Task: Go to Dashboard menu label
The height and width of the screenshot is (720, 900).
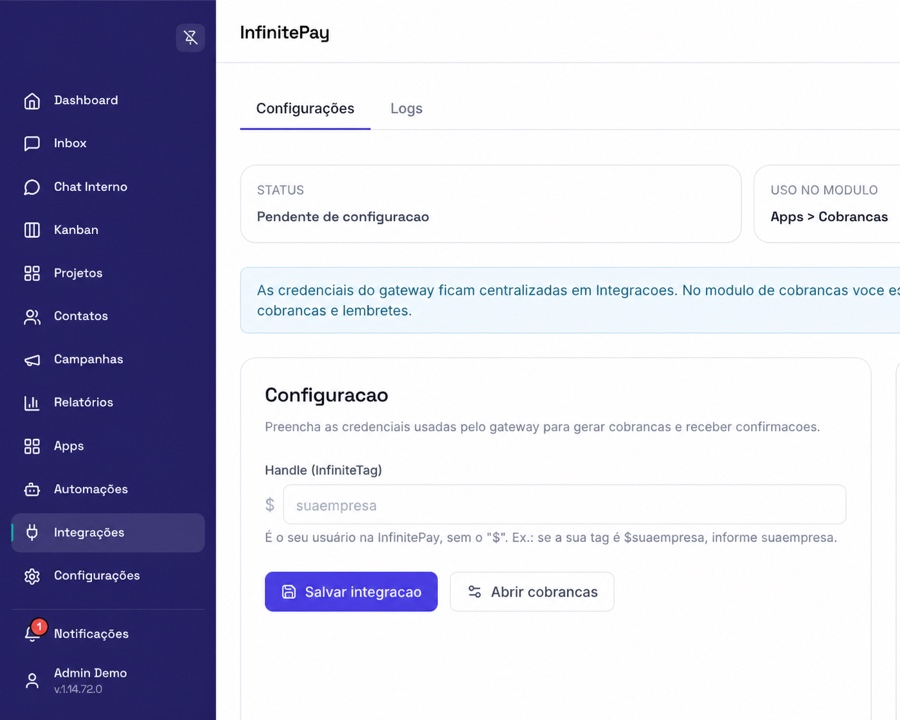Action: [86, 100]
